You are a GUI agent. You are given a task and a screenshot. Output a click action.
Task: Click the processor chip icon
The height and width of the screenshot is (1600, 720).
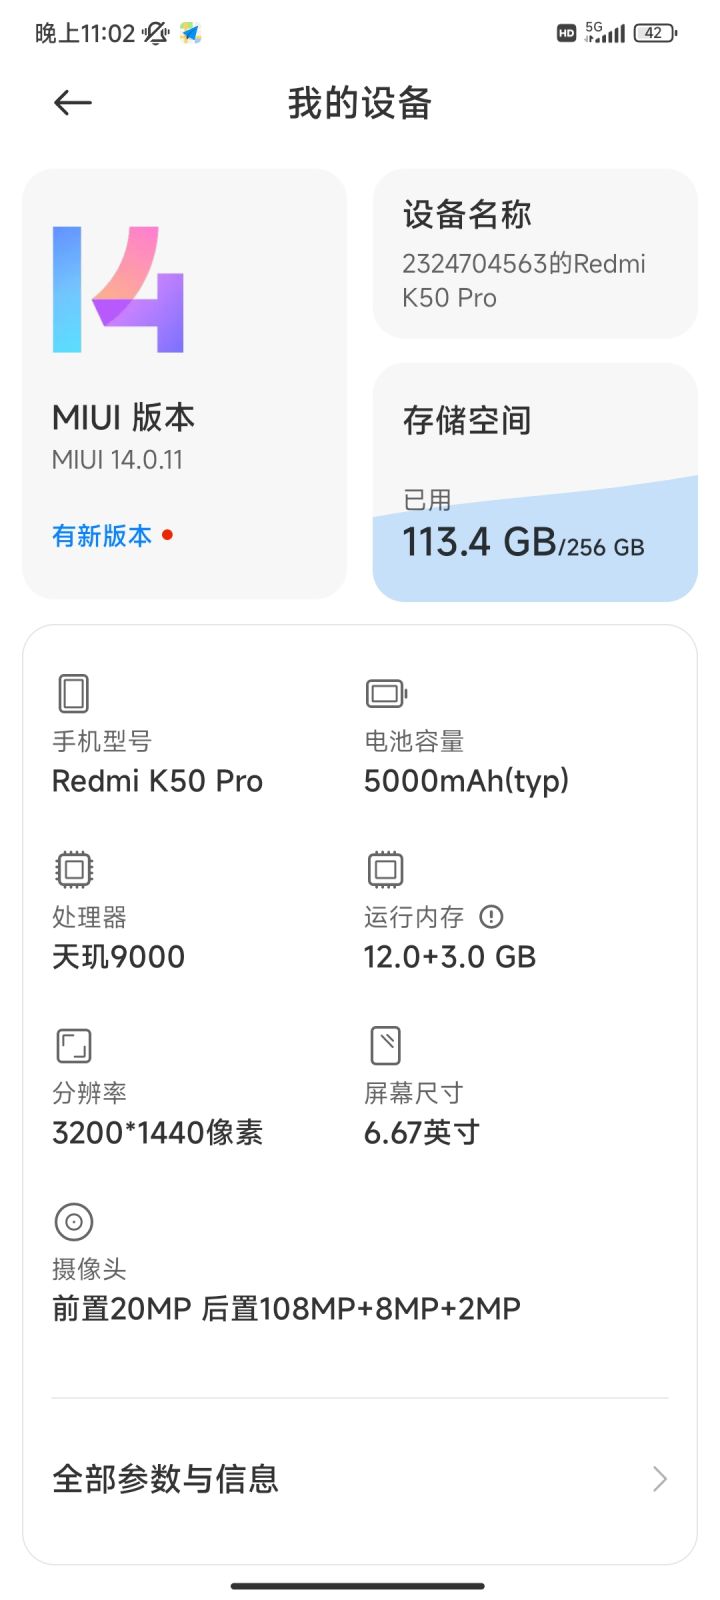[74, 869]
